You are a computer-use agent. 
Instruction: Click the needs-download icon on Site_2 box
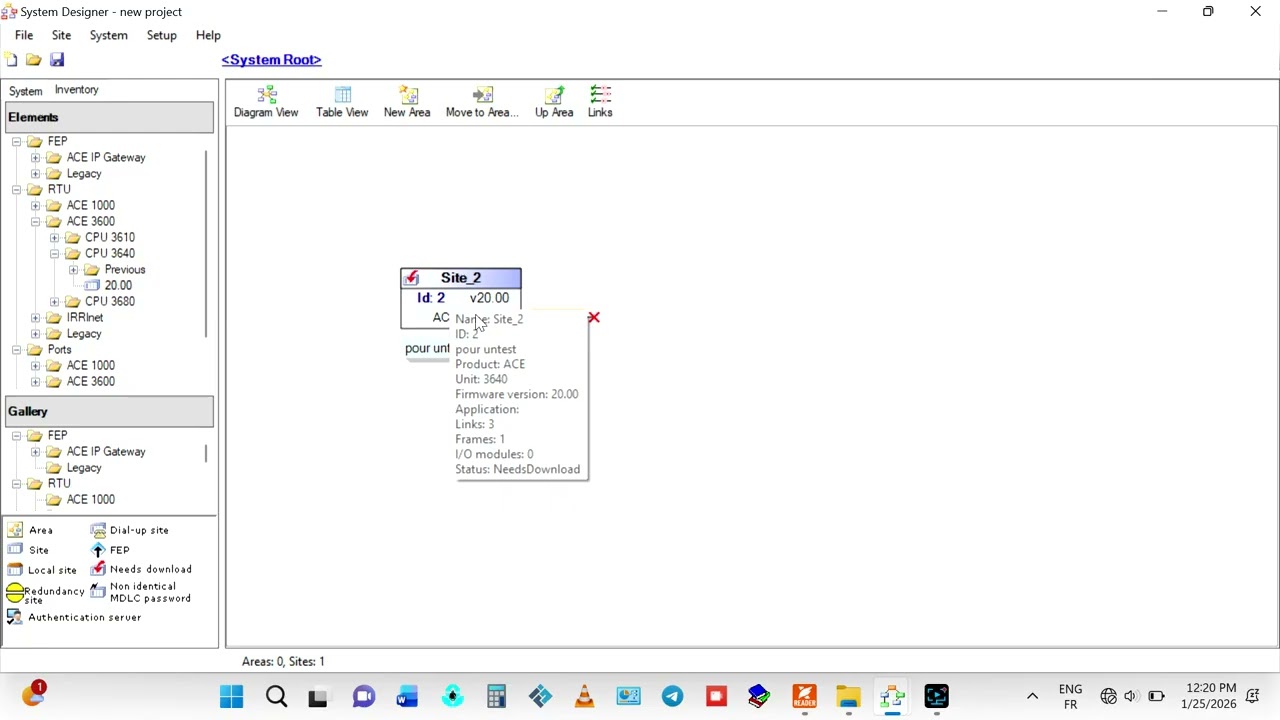click(411, 278)
